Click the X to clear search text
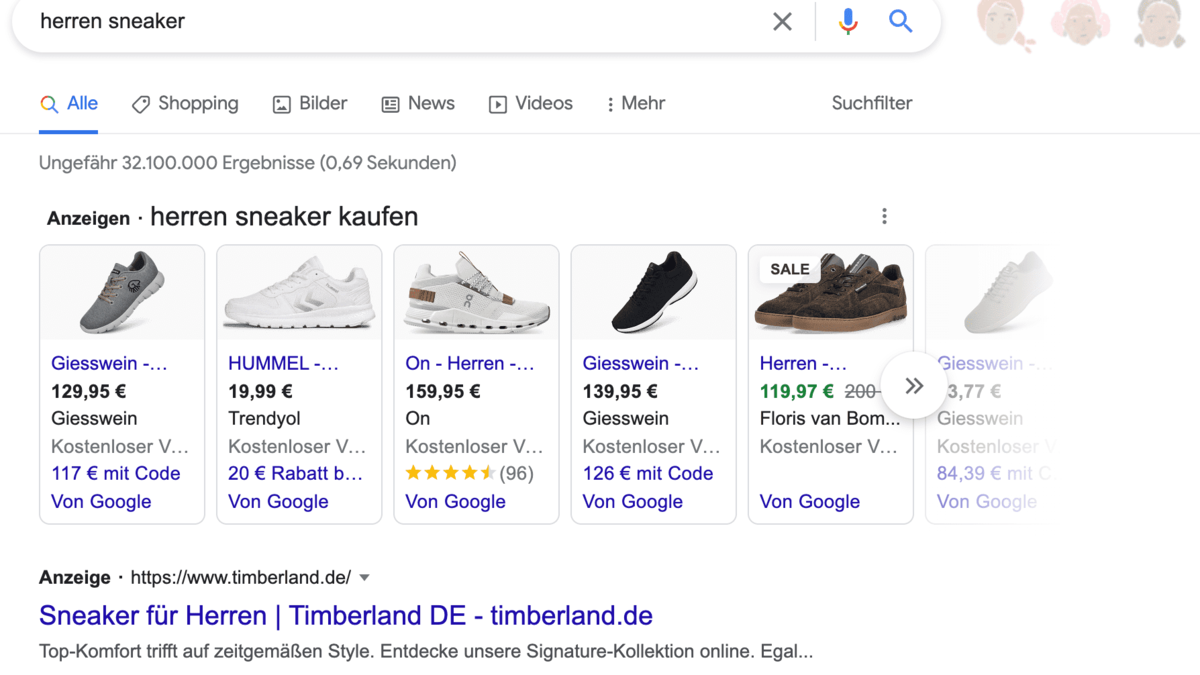The height and width of the screenshot is (675, 1200). [782, 21]
